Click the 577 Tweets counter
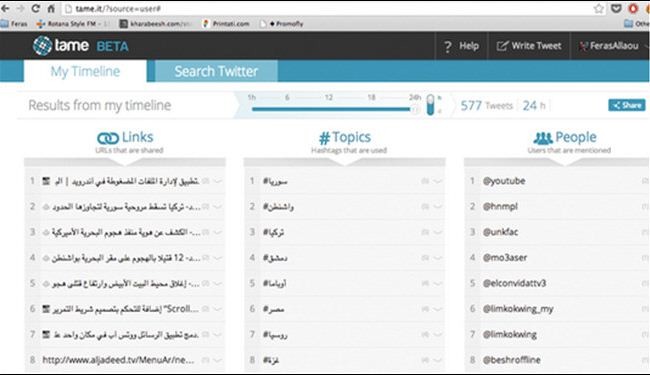 tap(487, 106)
